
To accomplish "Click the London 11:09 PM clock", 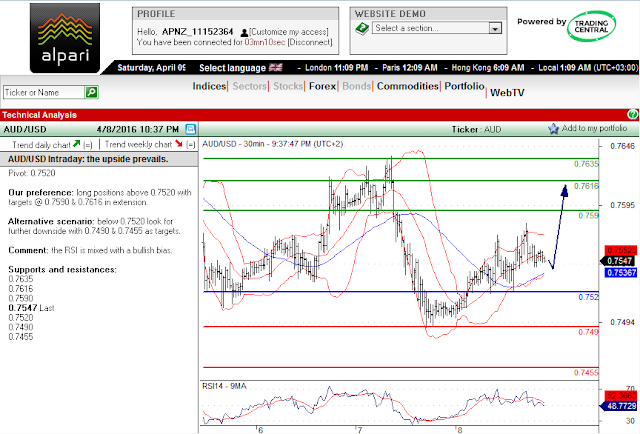I will [x=336, y=68].
